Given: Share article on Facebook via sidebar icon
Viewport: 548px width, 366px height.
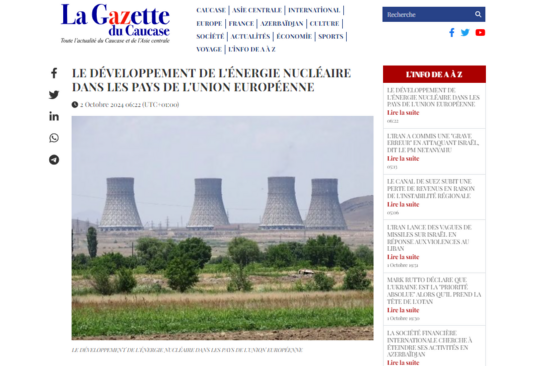Looking at the screenshot, I should [x=54, y=73].
